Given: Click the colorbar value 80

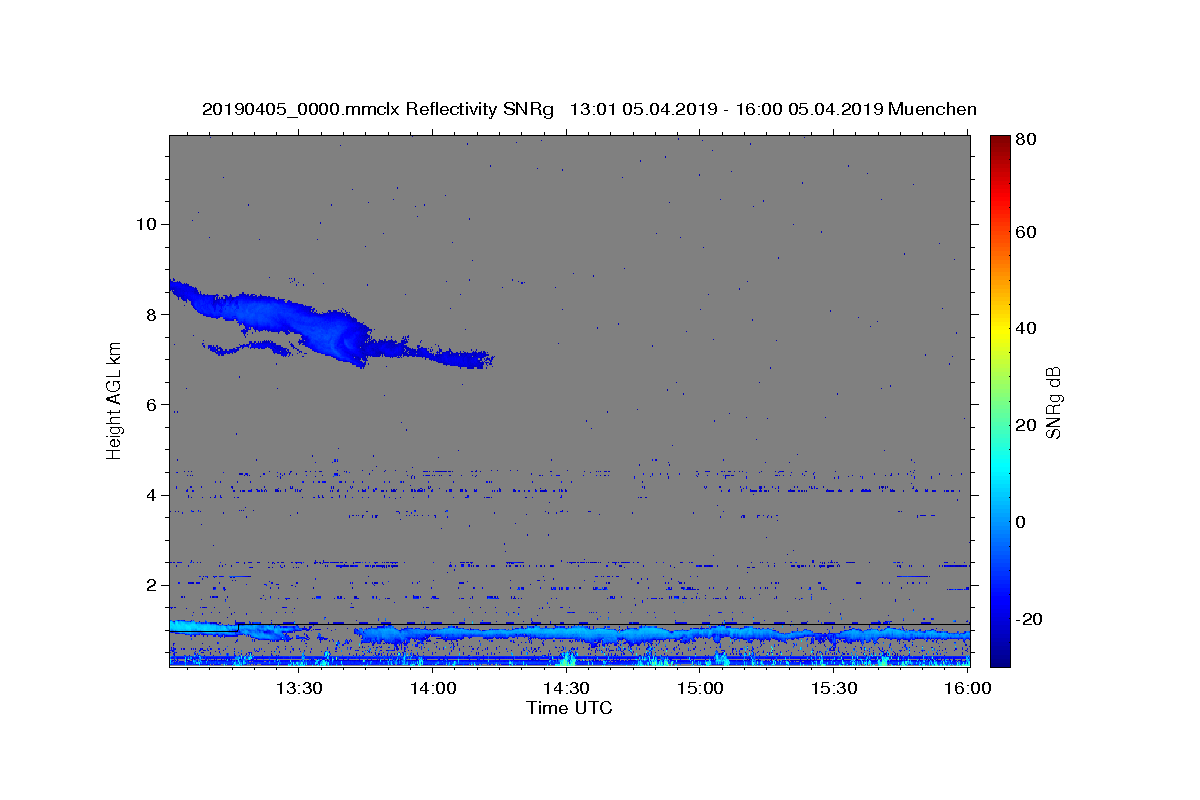Looking at the screenshot, I should click(x=1026, y=140).
